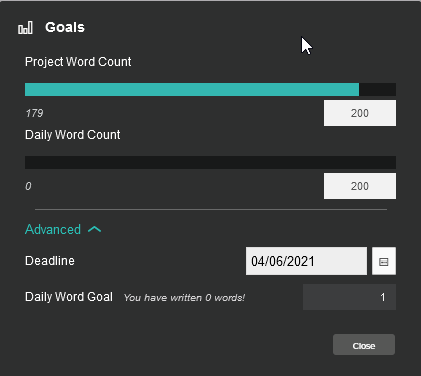Click the 'You have written 0 words!' message

pyautogui.click(x=184, y=298)
